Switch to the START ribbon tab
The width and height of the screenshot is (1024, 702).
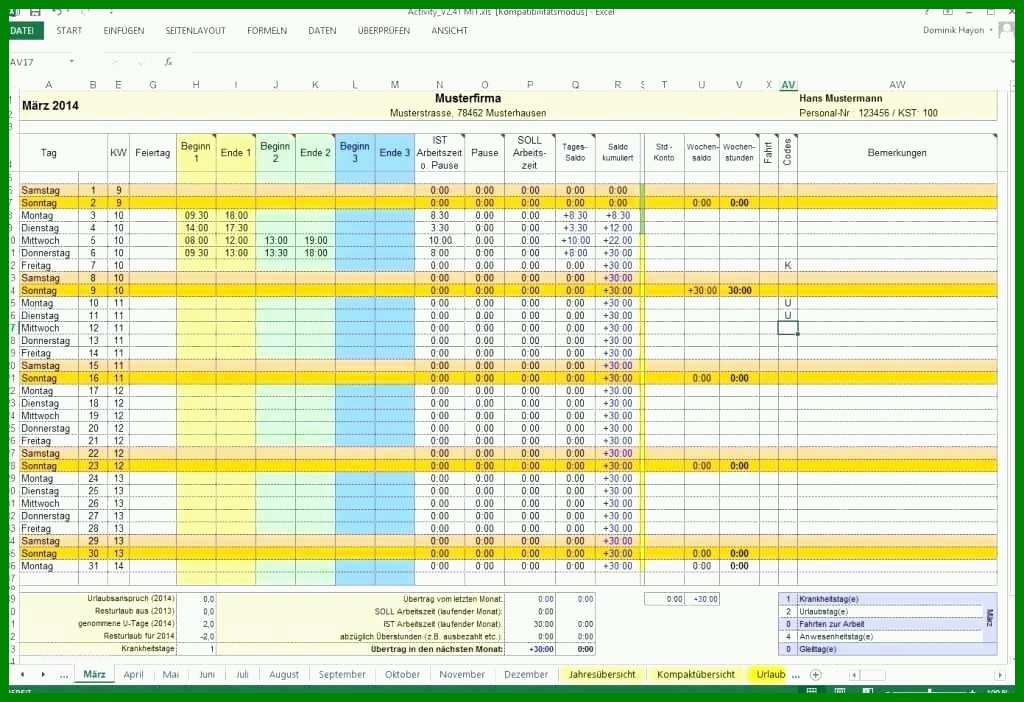69,31
